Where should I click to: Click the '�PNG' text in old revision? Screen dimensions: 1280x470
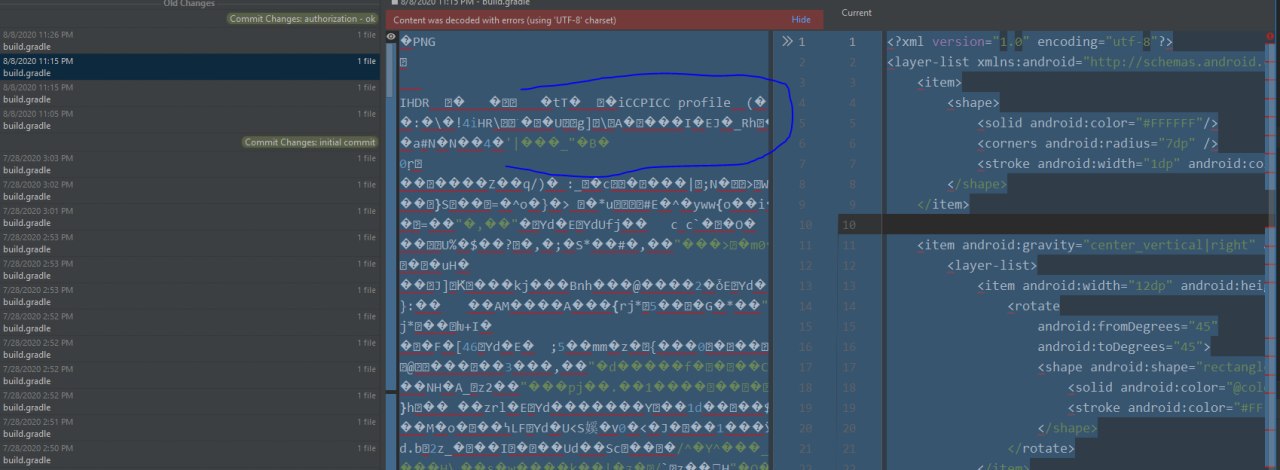coord(418,42)
